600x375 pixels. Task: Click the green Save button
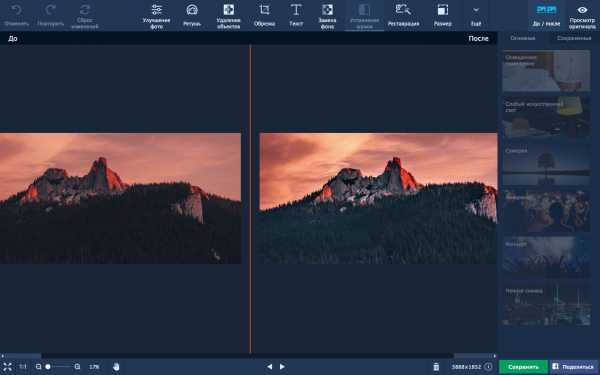point(523,367)
